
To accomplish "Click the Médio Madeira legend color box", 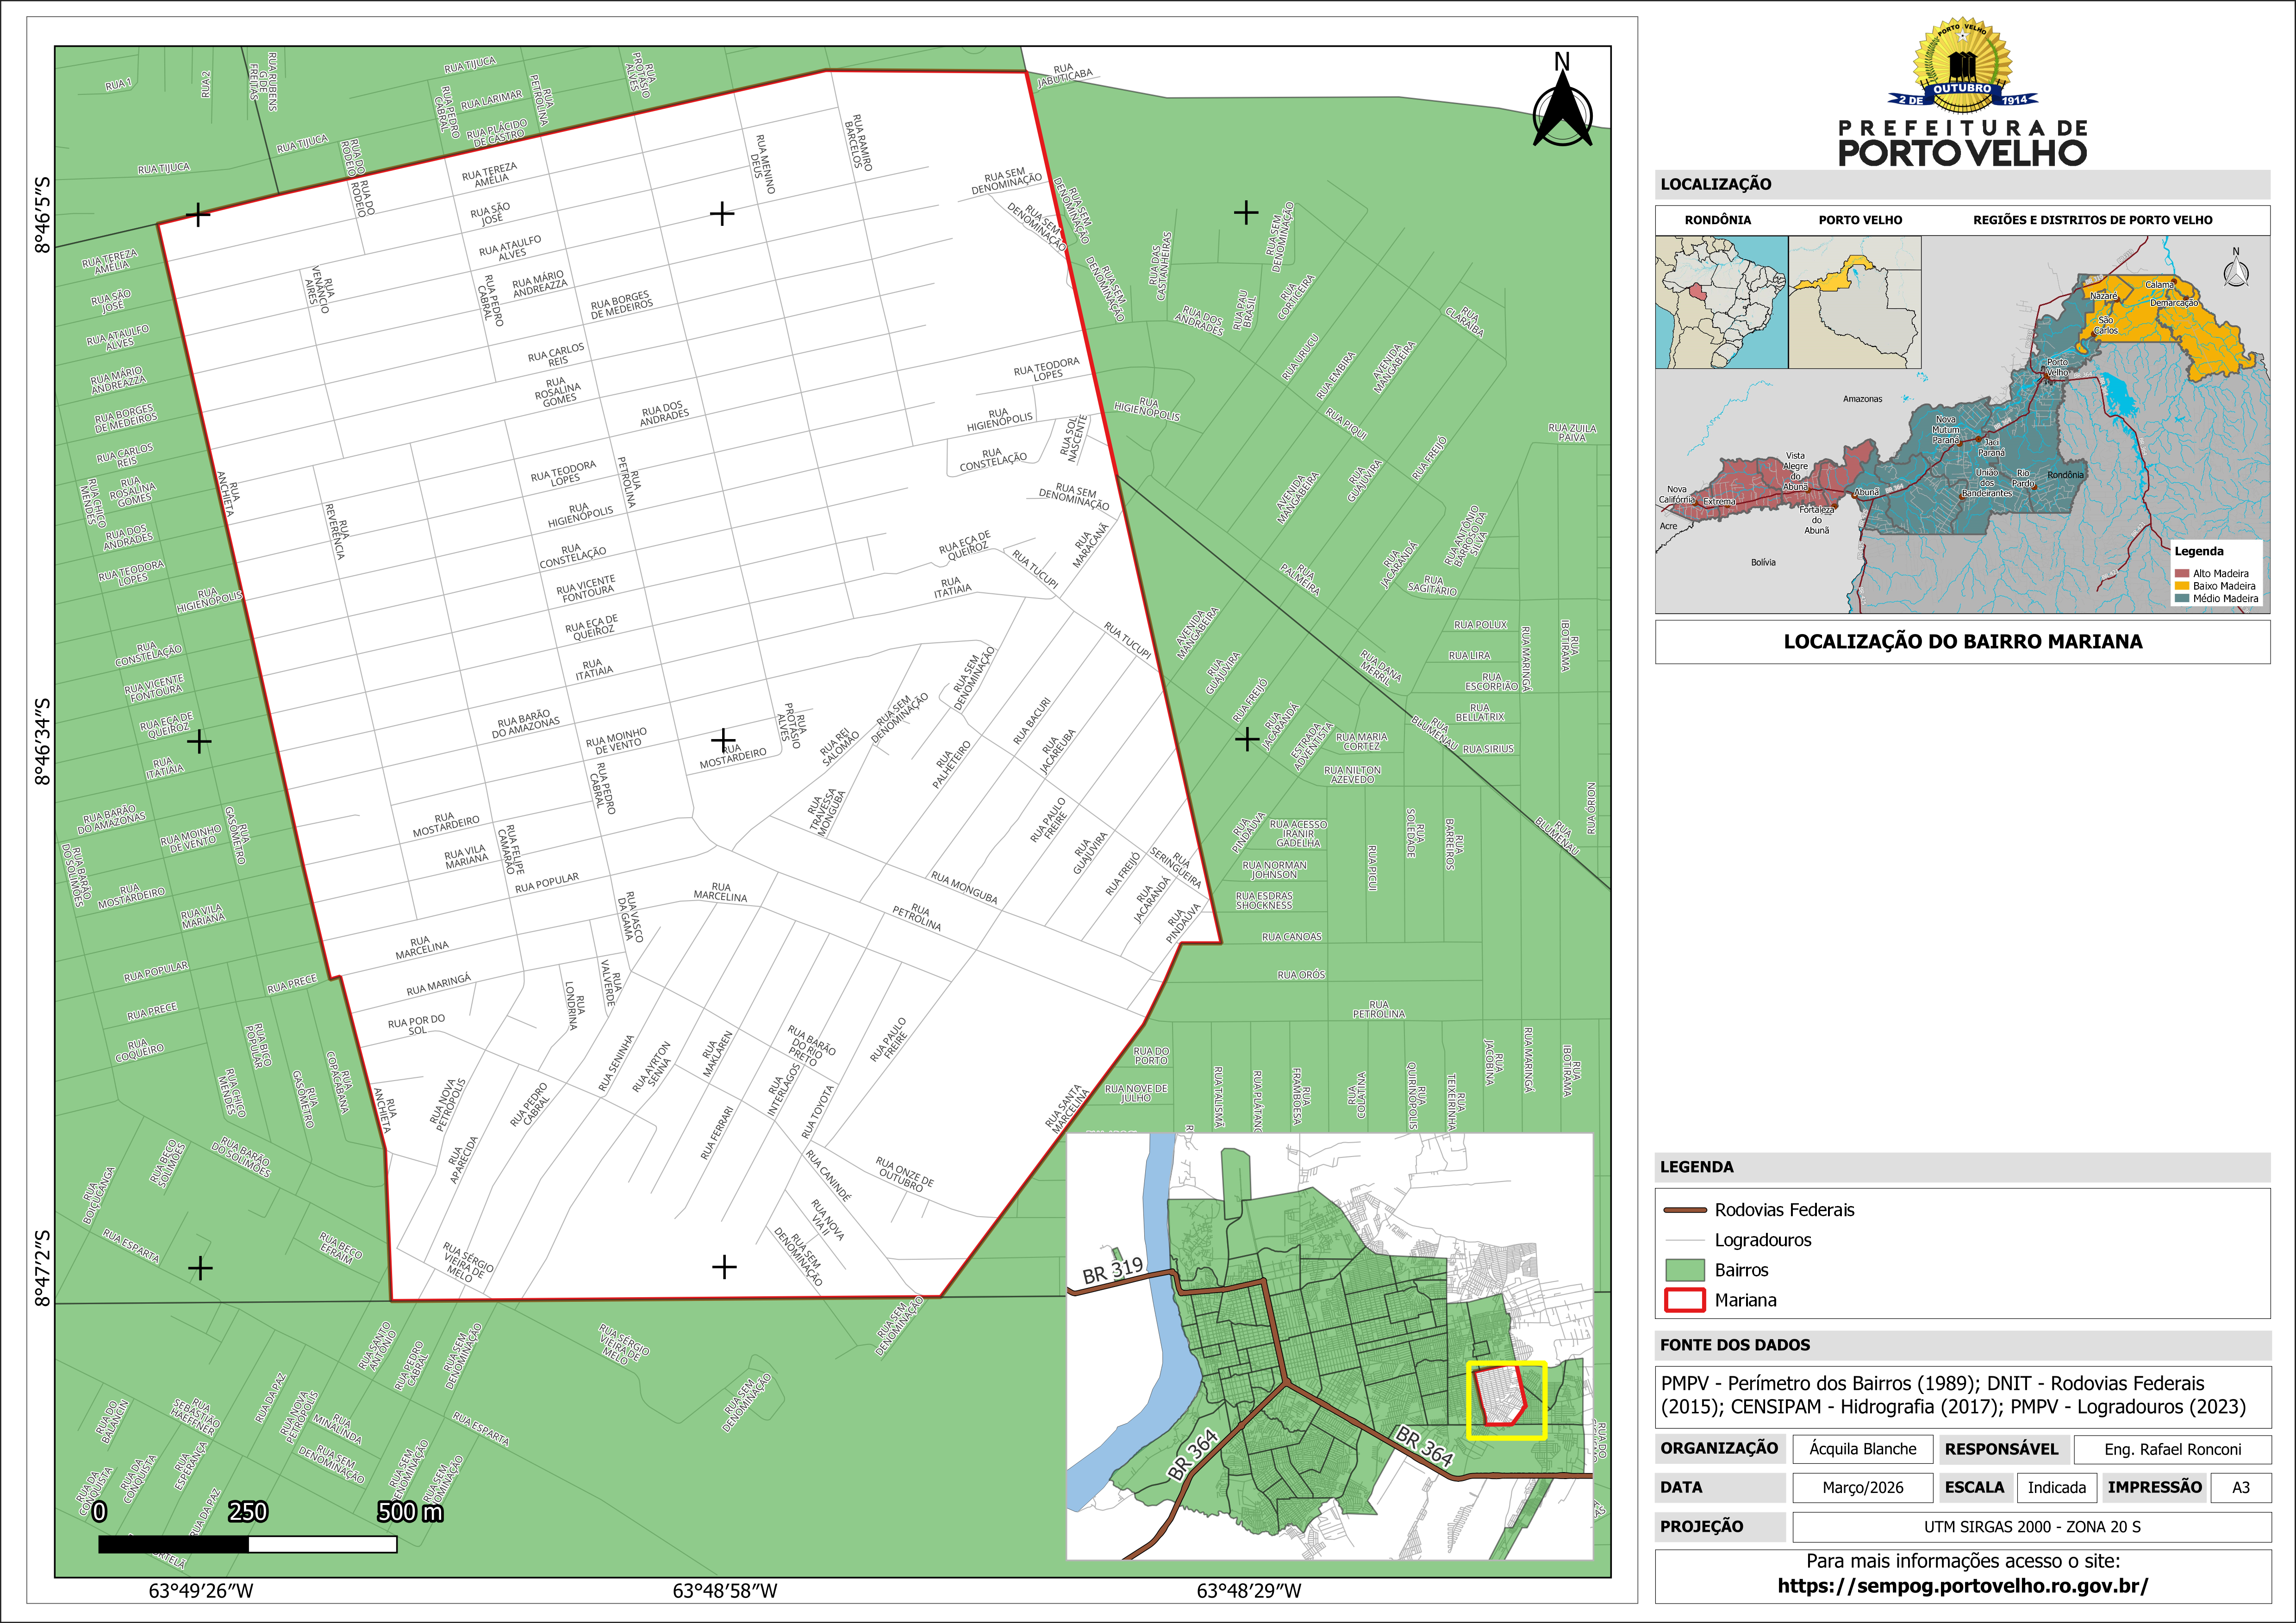I will coord(2181,598).
